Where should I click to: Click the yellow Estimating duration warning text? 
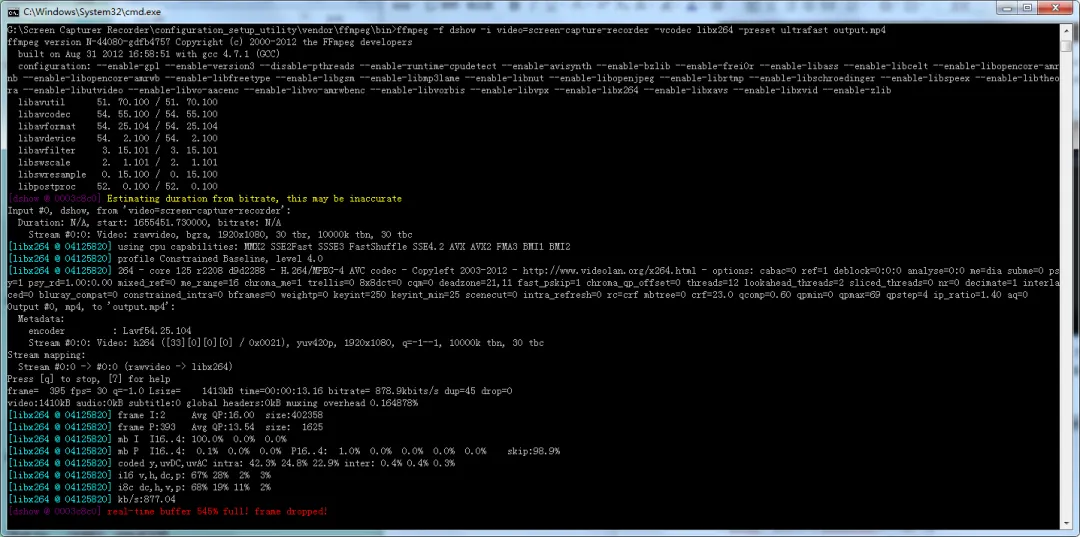[x=254, y=199]
